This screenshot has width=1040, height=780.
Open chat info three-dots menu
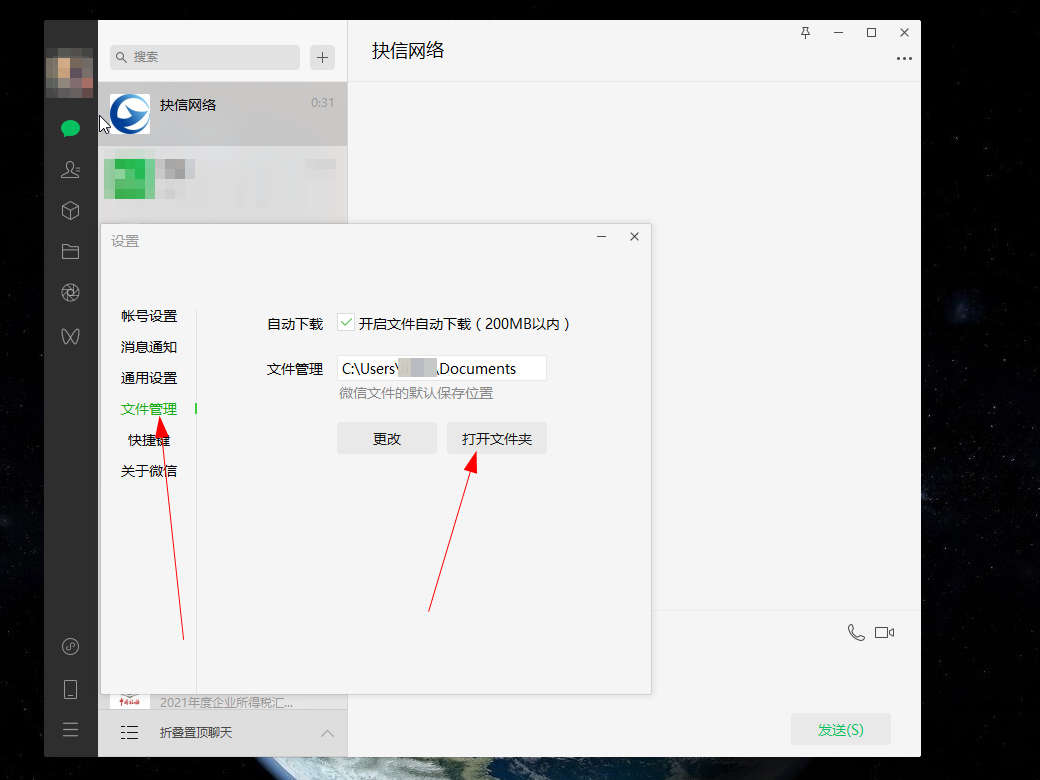(x=904, y=58)
